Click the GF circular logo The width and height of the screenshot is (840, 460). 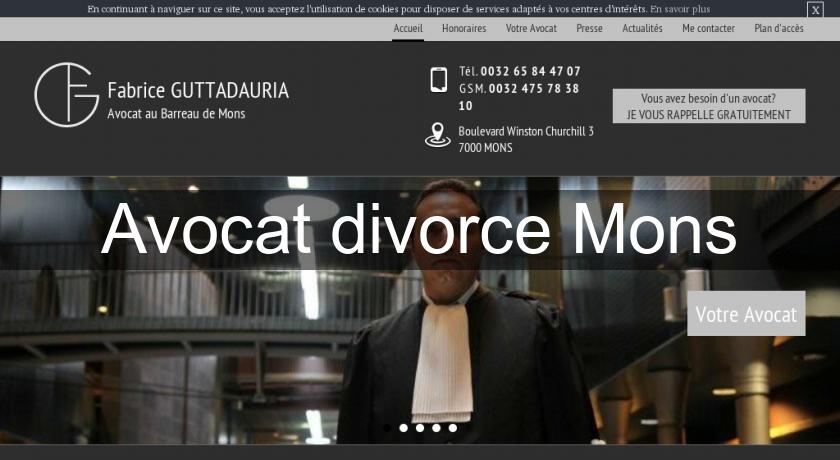click(x=66, y=95)
